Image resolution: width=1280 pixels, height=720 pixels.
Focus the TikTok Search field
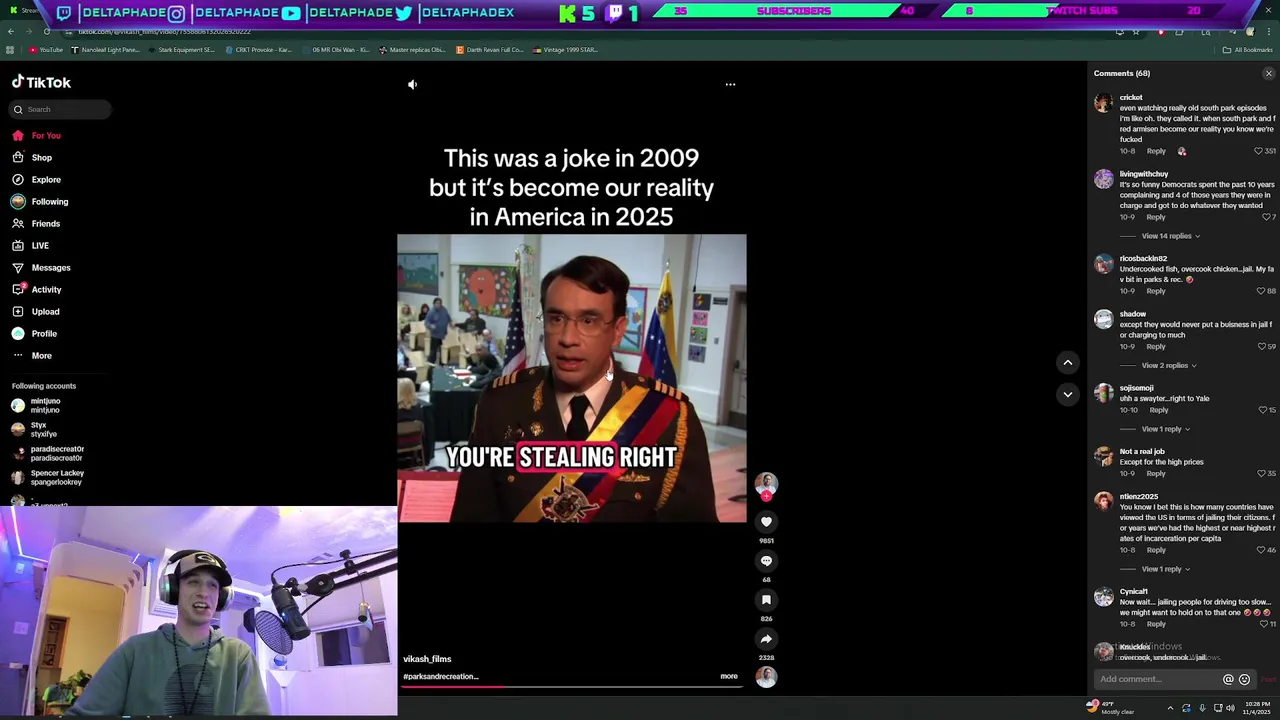[61, 109]
